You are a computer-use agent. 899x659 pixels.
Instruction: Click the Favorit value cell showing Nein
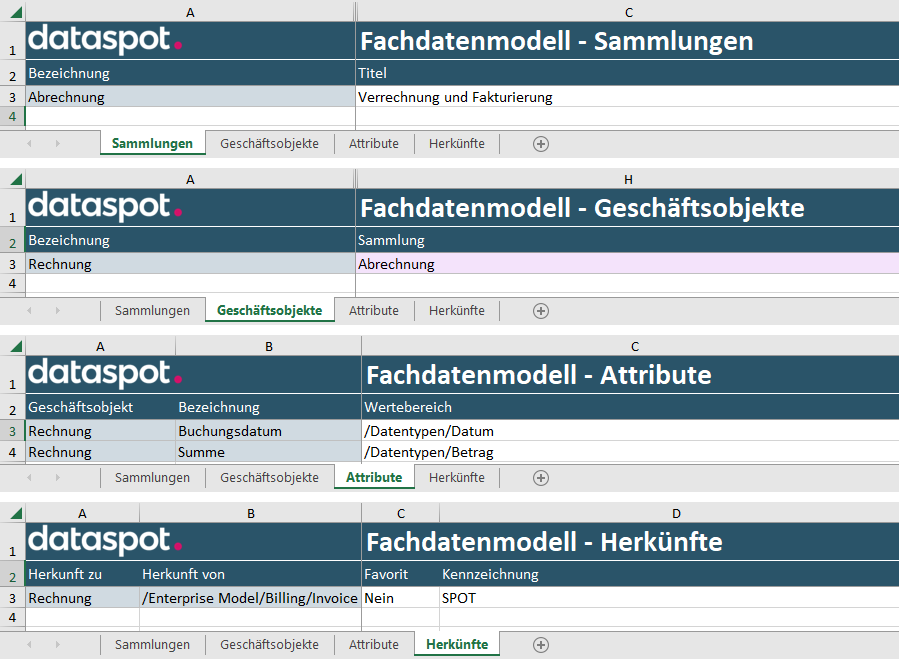tap(400, 598)
